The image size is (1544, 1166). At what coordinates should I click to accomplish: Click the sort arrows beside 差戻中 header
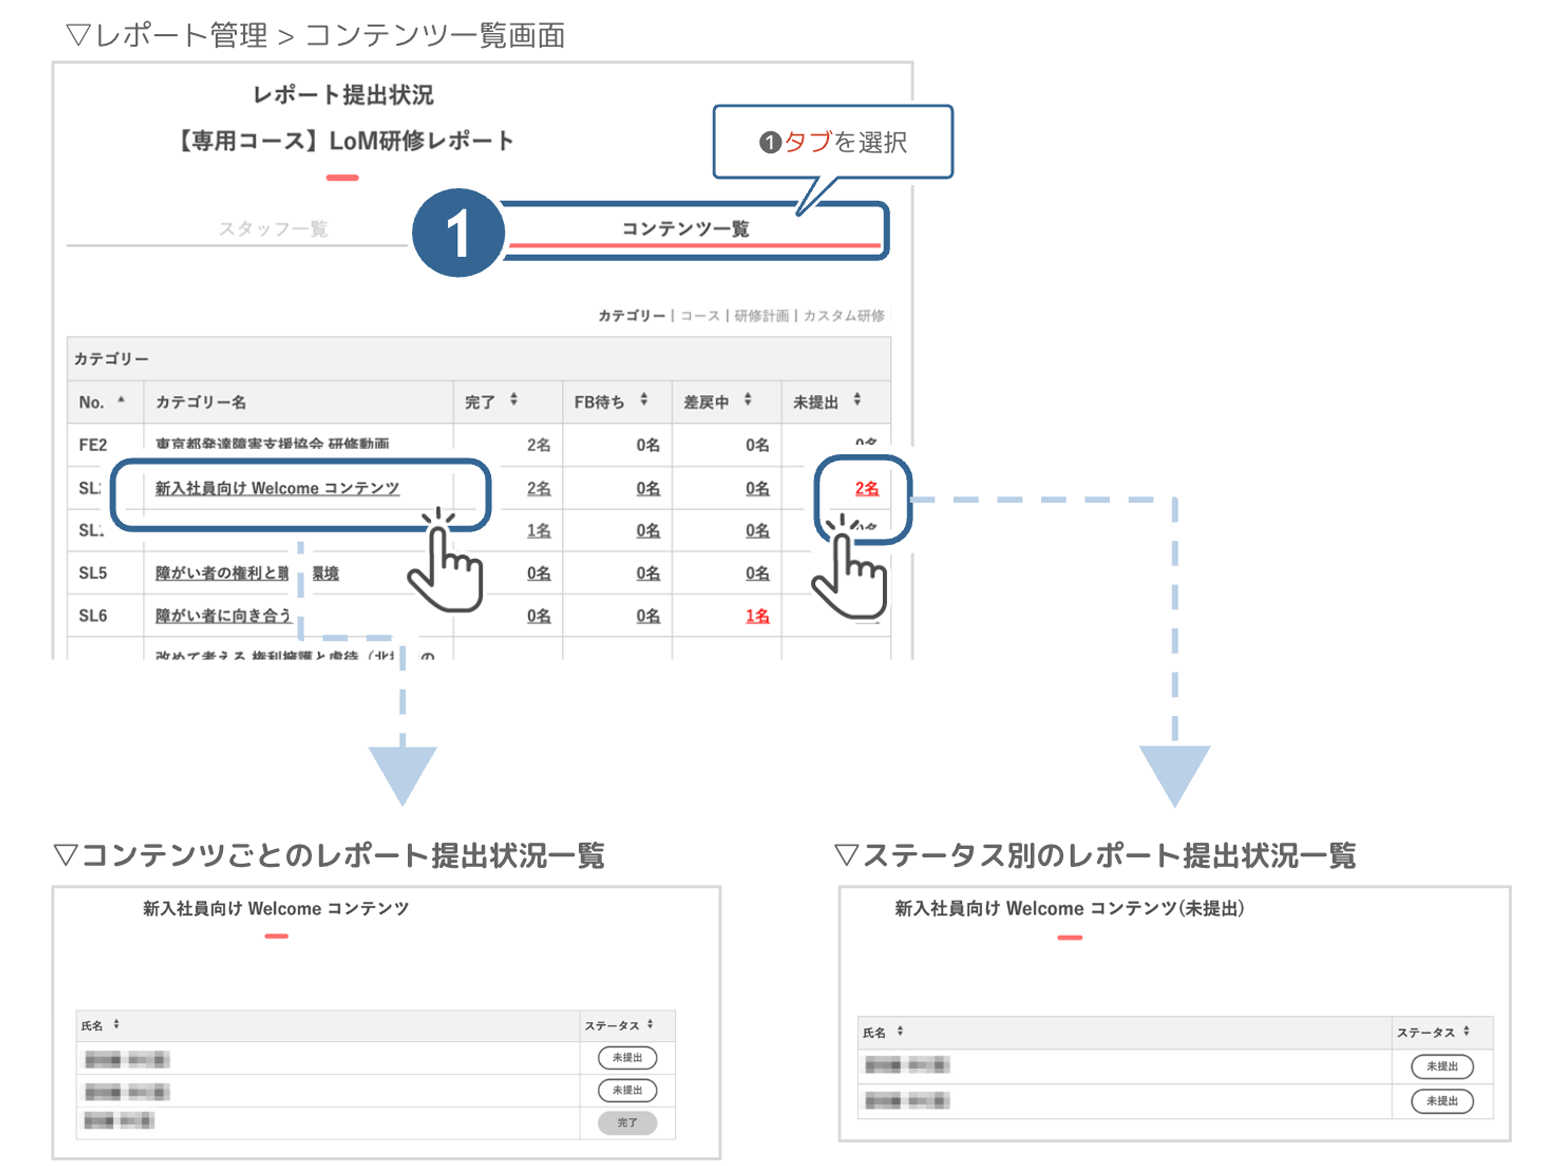(x=748, y=400)
